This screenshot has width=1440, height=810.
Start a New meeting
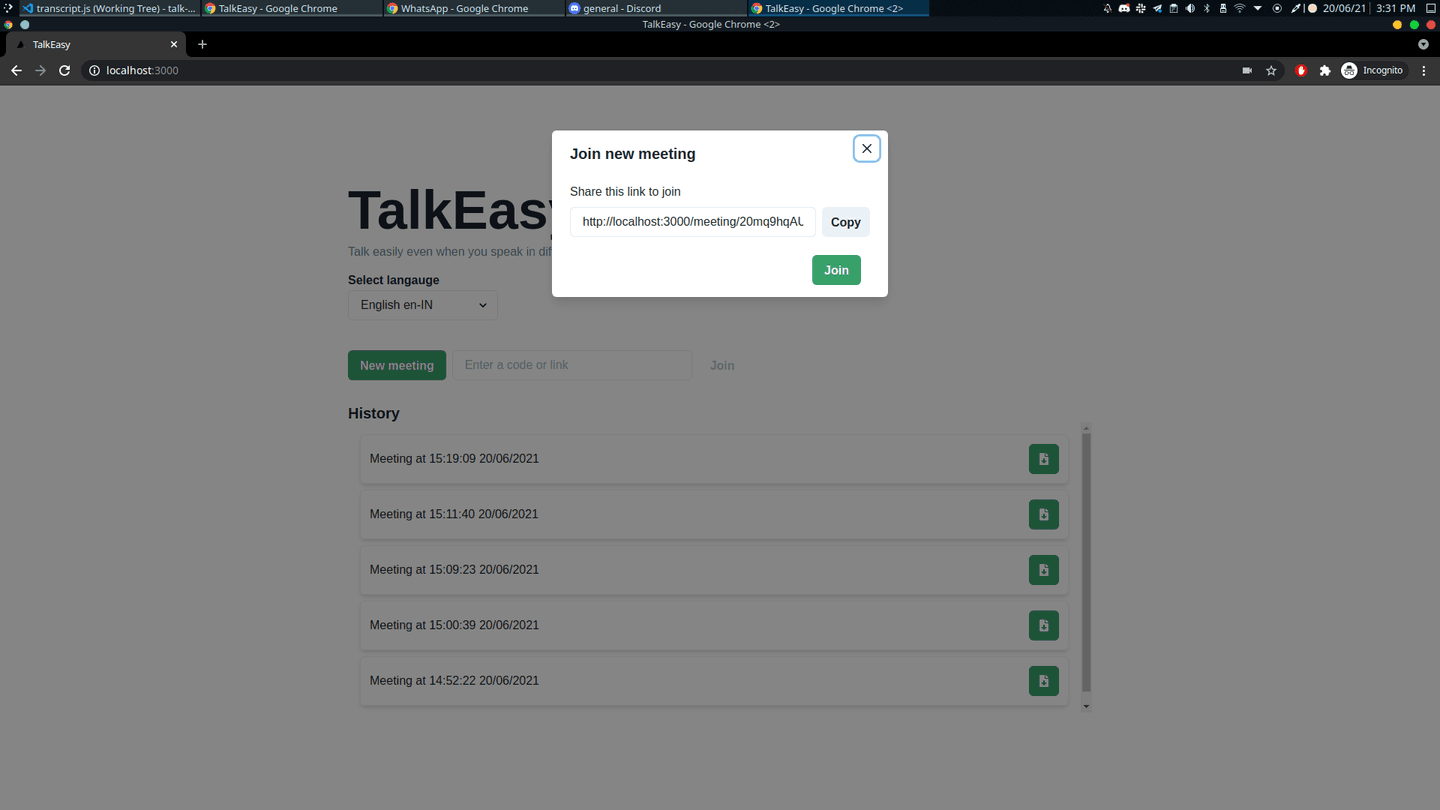pos(397,365)
